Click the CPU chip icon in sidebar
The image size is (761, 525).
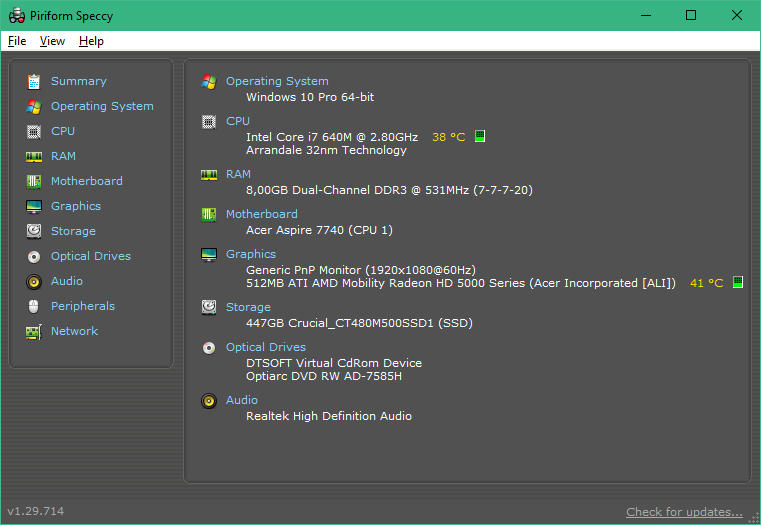[34, 131]
